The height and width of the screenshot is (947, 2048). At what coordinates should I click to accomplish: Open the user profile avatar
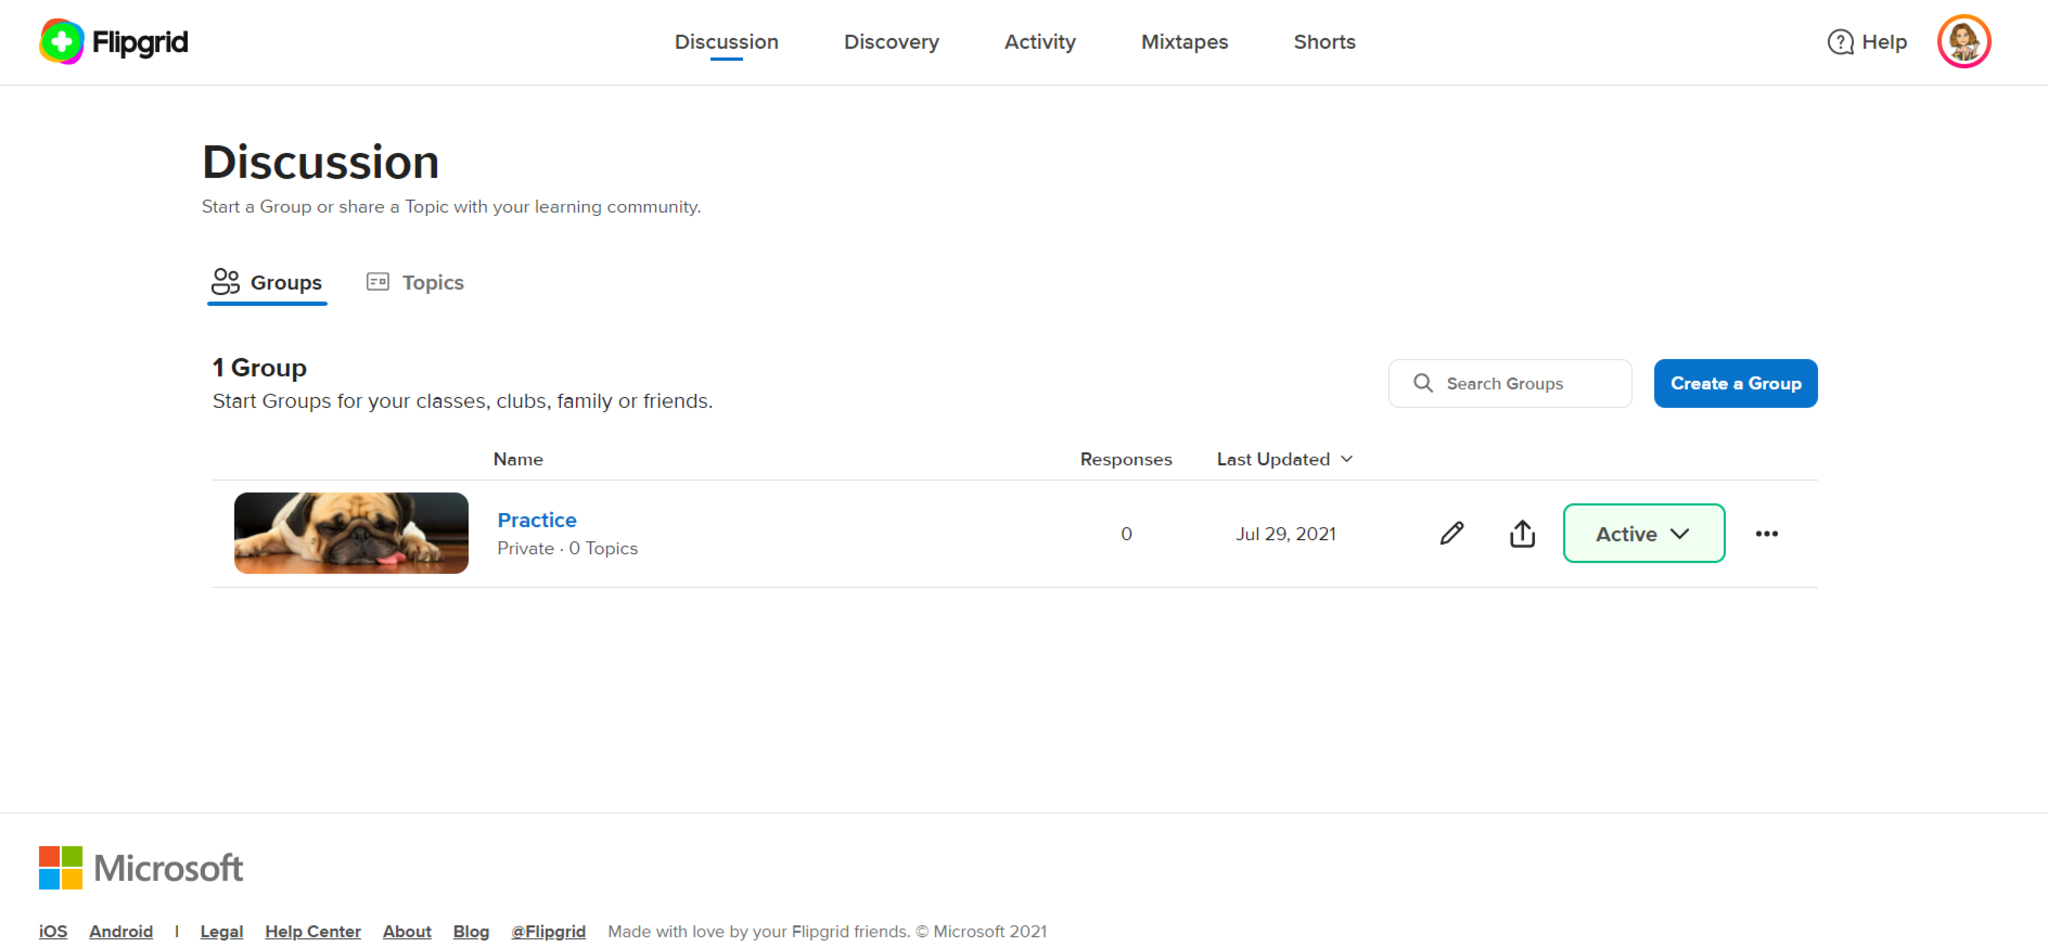point(1963,42)
